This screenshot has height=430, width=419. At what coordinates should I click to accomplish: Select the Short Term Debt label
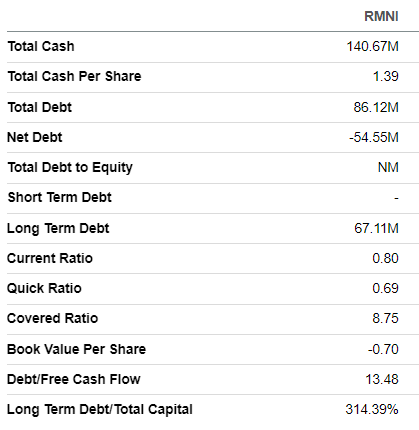59,197
